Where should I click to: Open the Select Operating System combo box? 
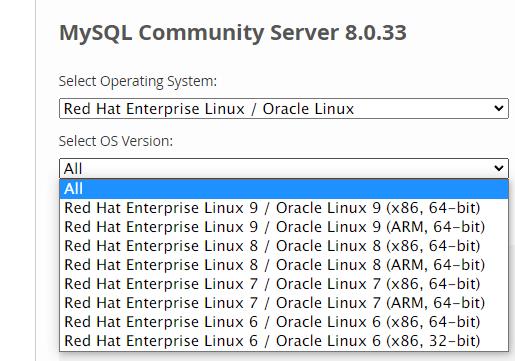click(x=284, y=108)
